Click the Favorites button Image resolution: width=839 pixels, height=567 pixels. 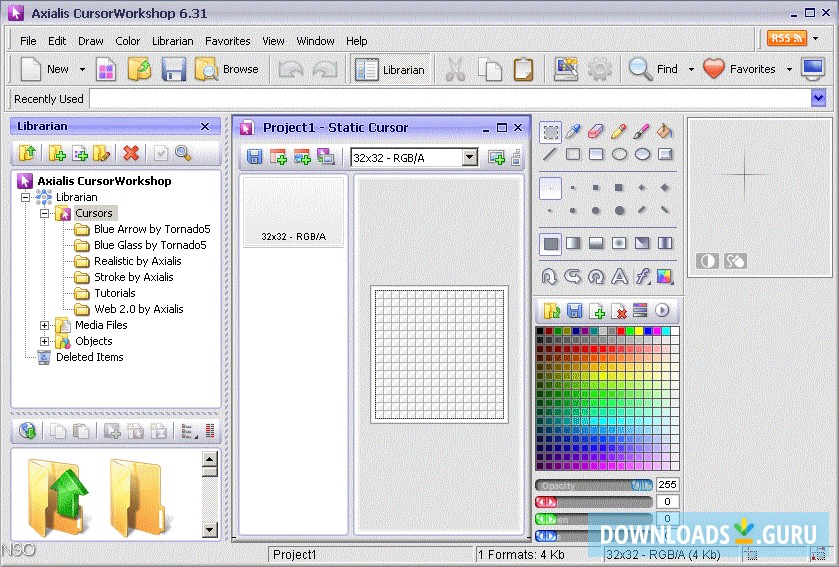tap(739, 70)
